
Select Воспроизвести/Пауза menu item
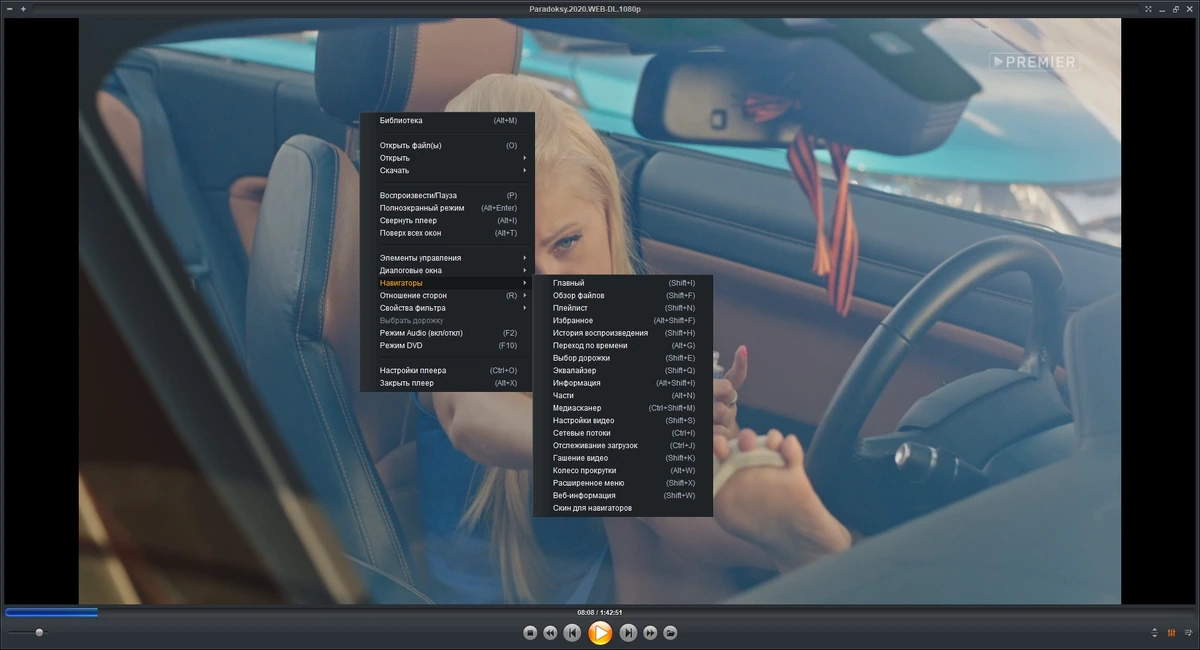pyautogui.click(x=448, y=195)
